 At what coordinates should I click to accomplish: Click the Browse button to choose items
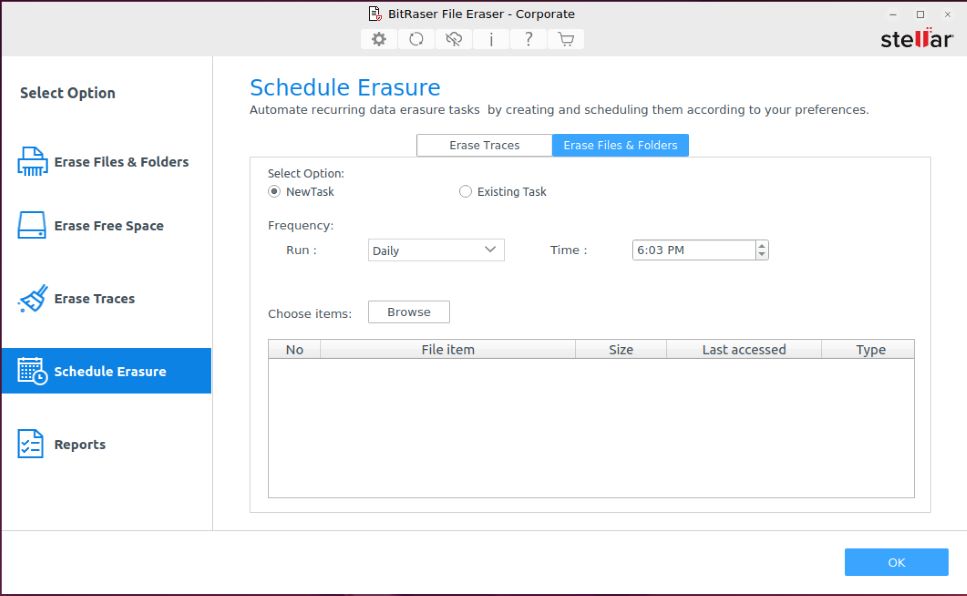click(x=409, y=312)
